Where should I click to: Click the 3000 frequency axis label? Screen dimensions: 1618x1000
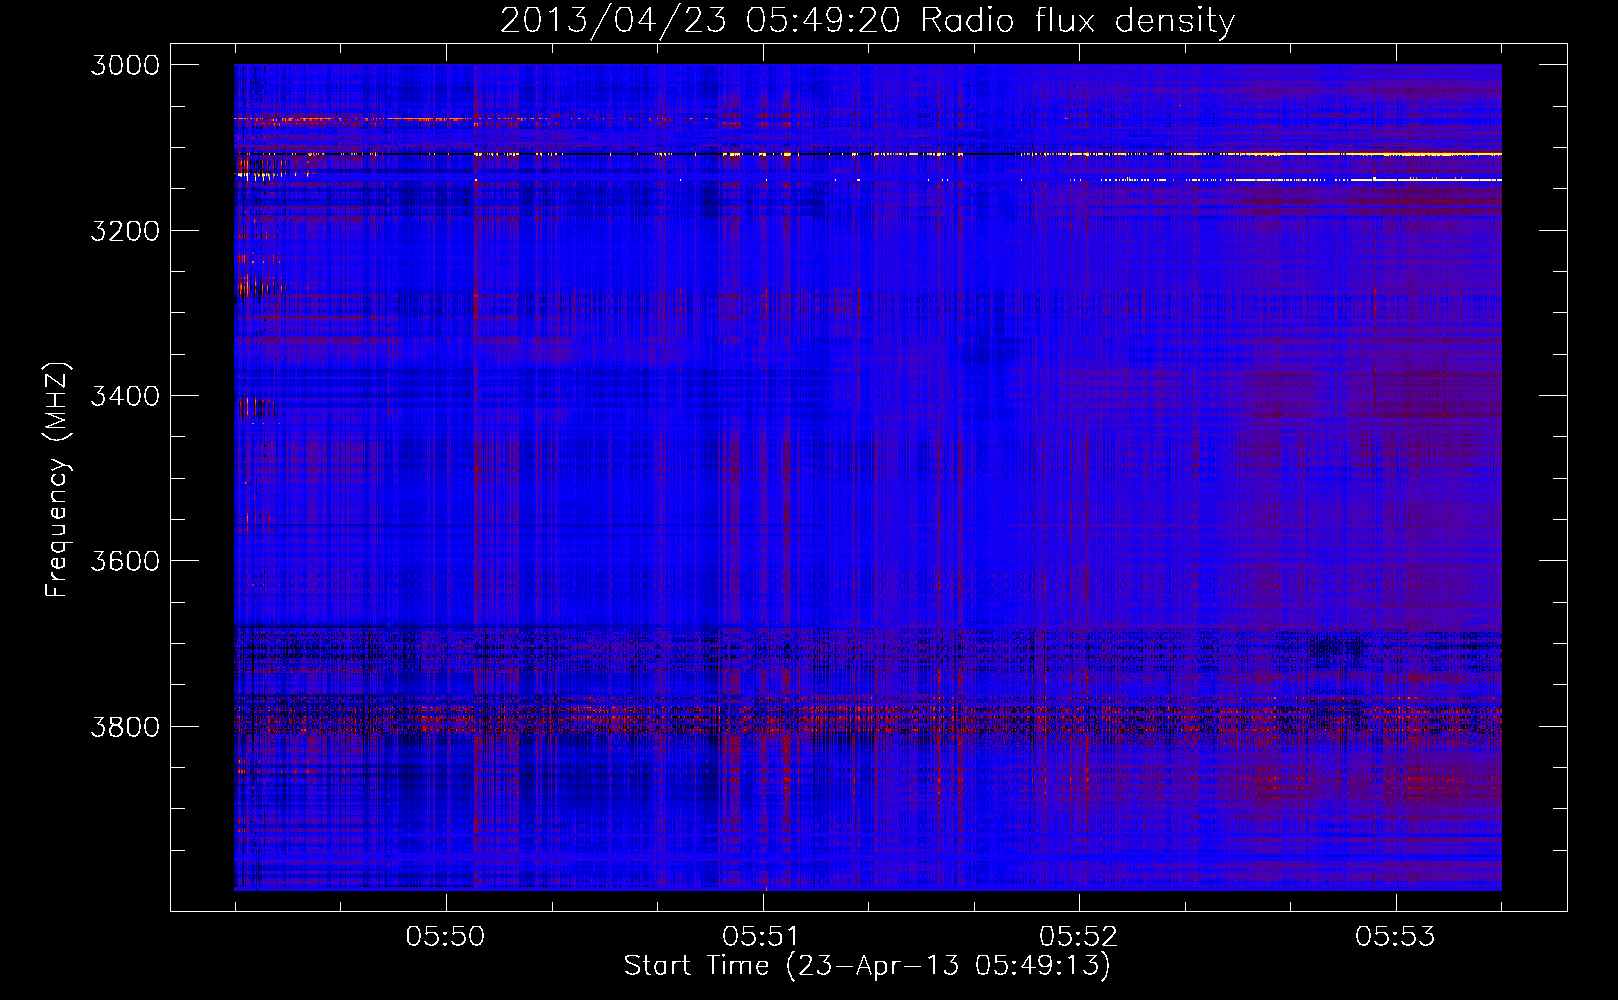pyautogui.click(x=124, y=65)
